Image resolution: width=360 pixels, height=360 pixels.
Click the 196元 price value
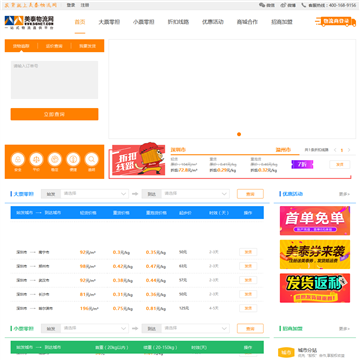click(x=88, y=308)
